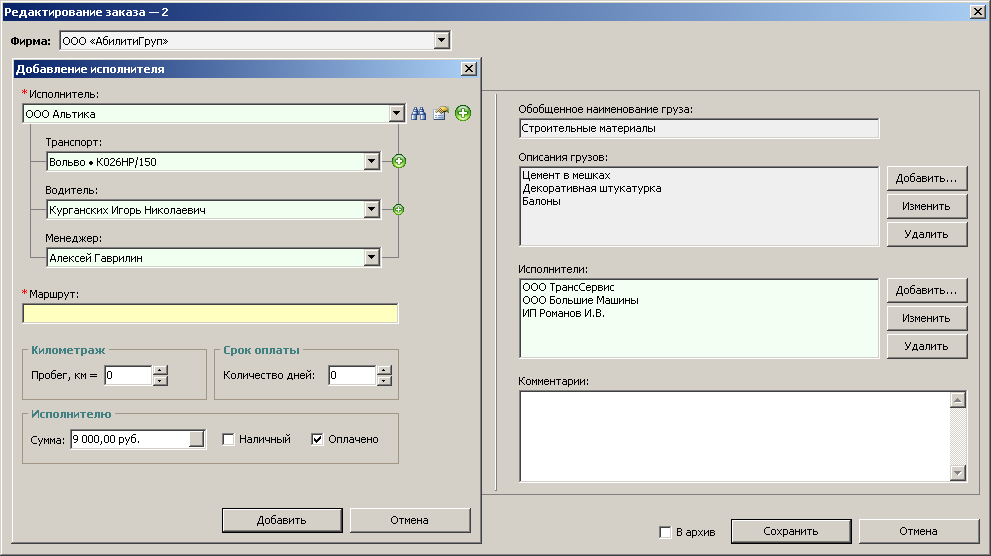Viewport: 991px width, 556px height.
Task: Add new transport with green plus icon
Action: 398,161
